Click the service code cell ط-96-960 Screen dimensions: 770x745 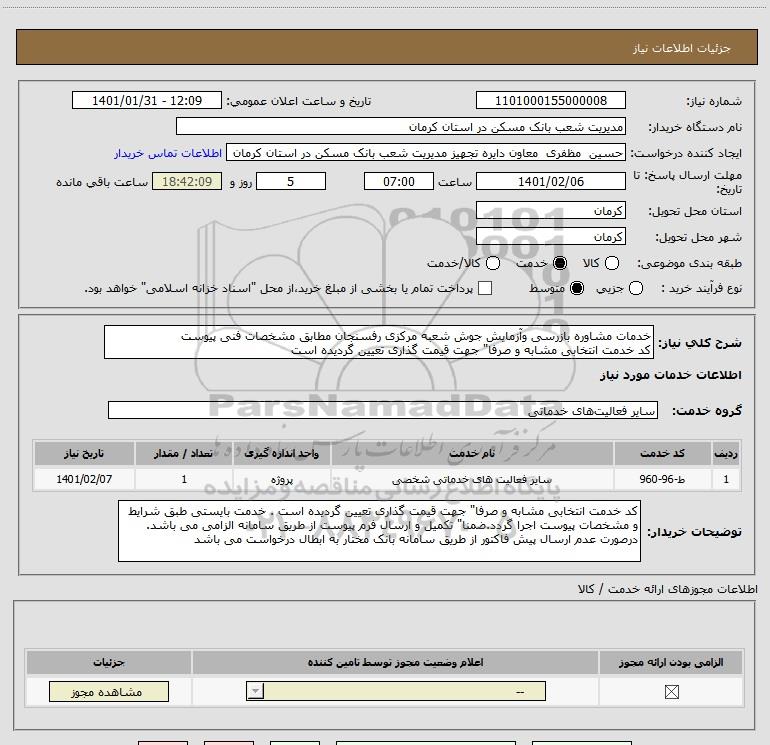coord(662,479)
